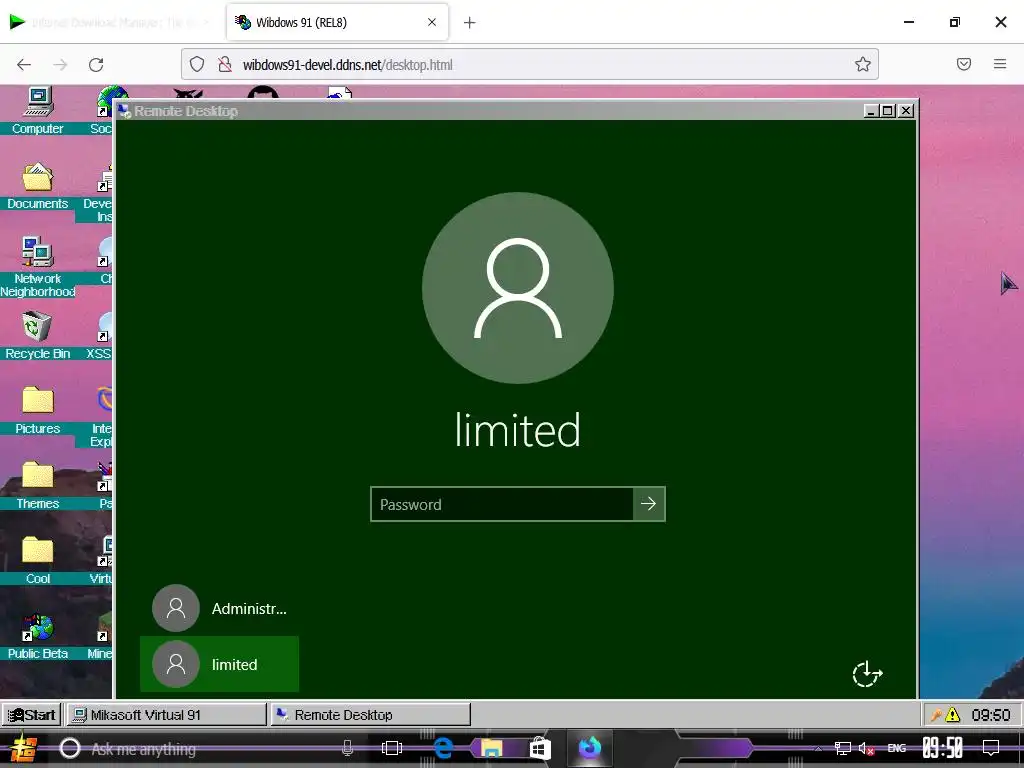1024x768 pixels.
Task: Click the Firefox icon on host taskbar
Action: (590, 748)
